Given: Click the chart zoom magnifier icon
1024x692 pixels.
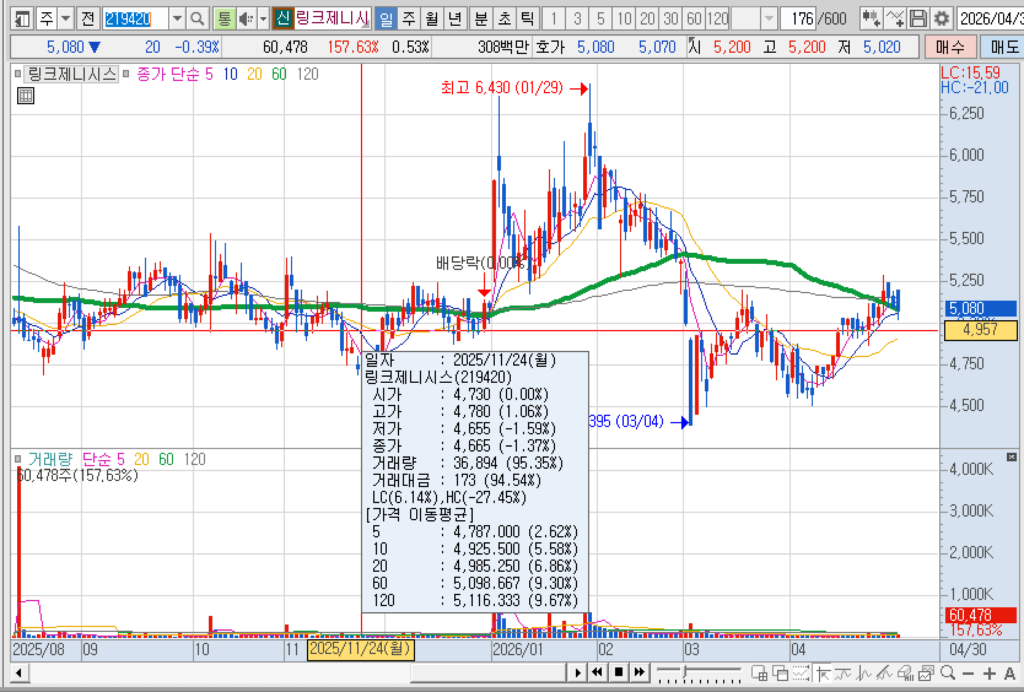Looking at the screenshot, I should point(948,672).
